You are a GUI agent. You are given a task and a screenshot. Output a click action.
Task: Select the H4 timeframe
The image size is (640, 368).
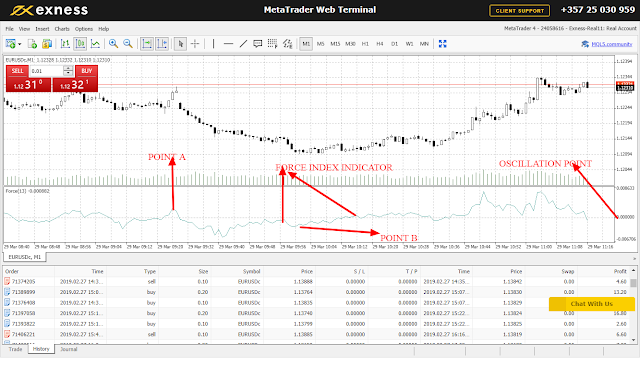point(380,44)
